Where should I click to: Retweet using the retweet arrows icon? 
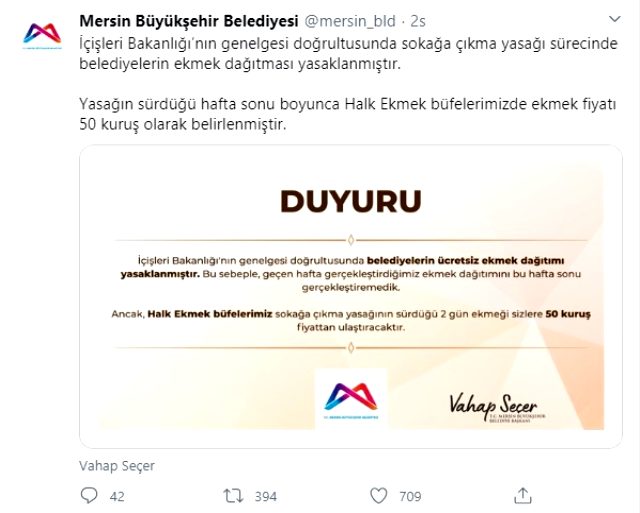[233, 496]
